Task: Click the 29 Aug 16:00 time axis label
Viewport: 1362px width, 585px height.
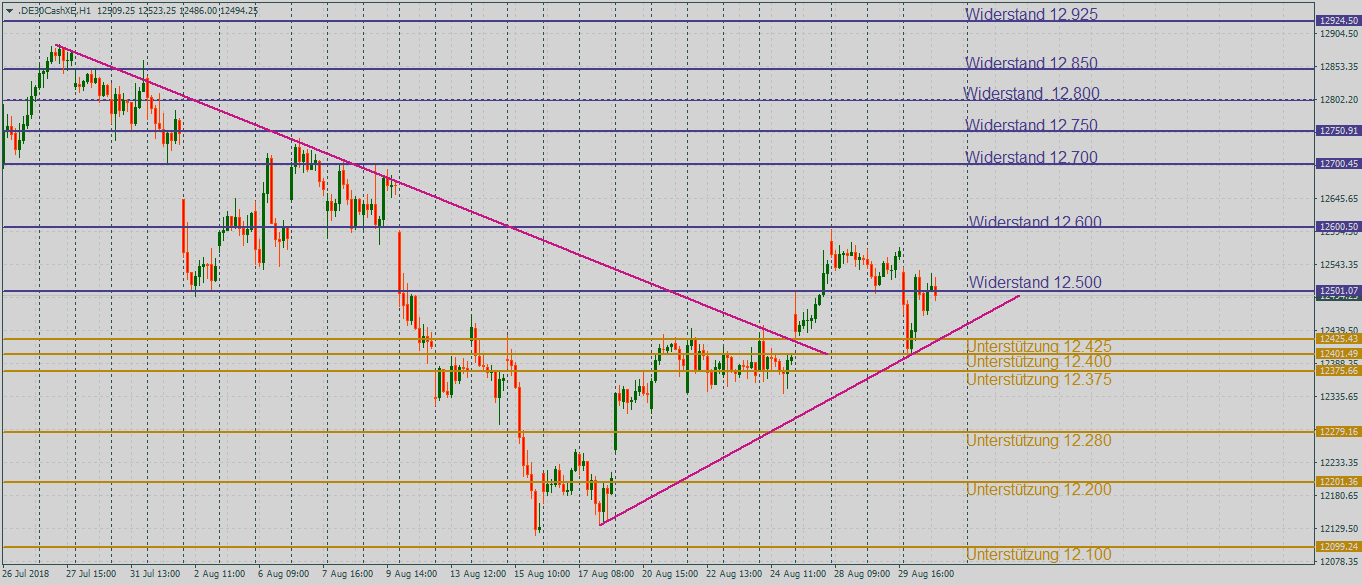Action: click(x=927, y=575)
